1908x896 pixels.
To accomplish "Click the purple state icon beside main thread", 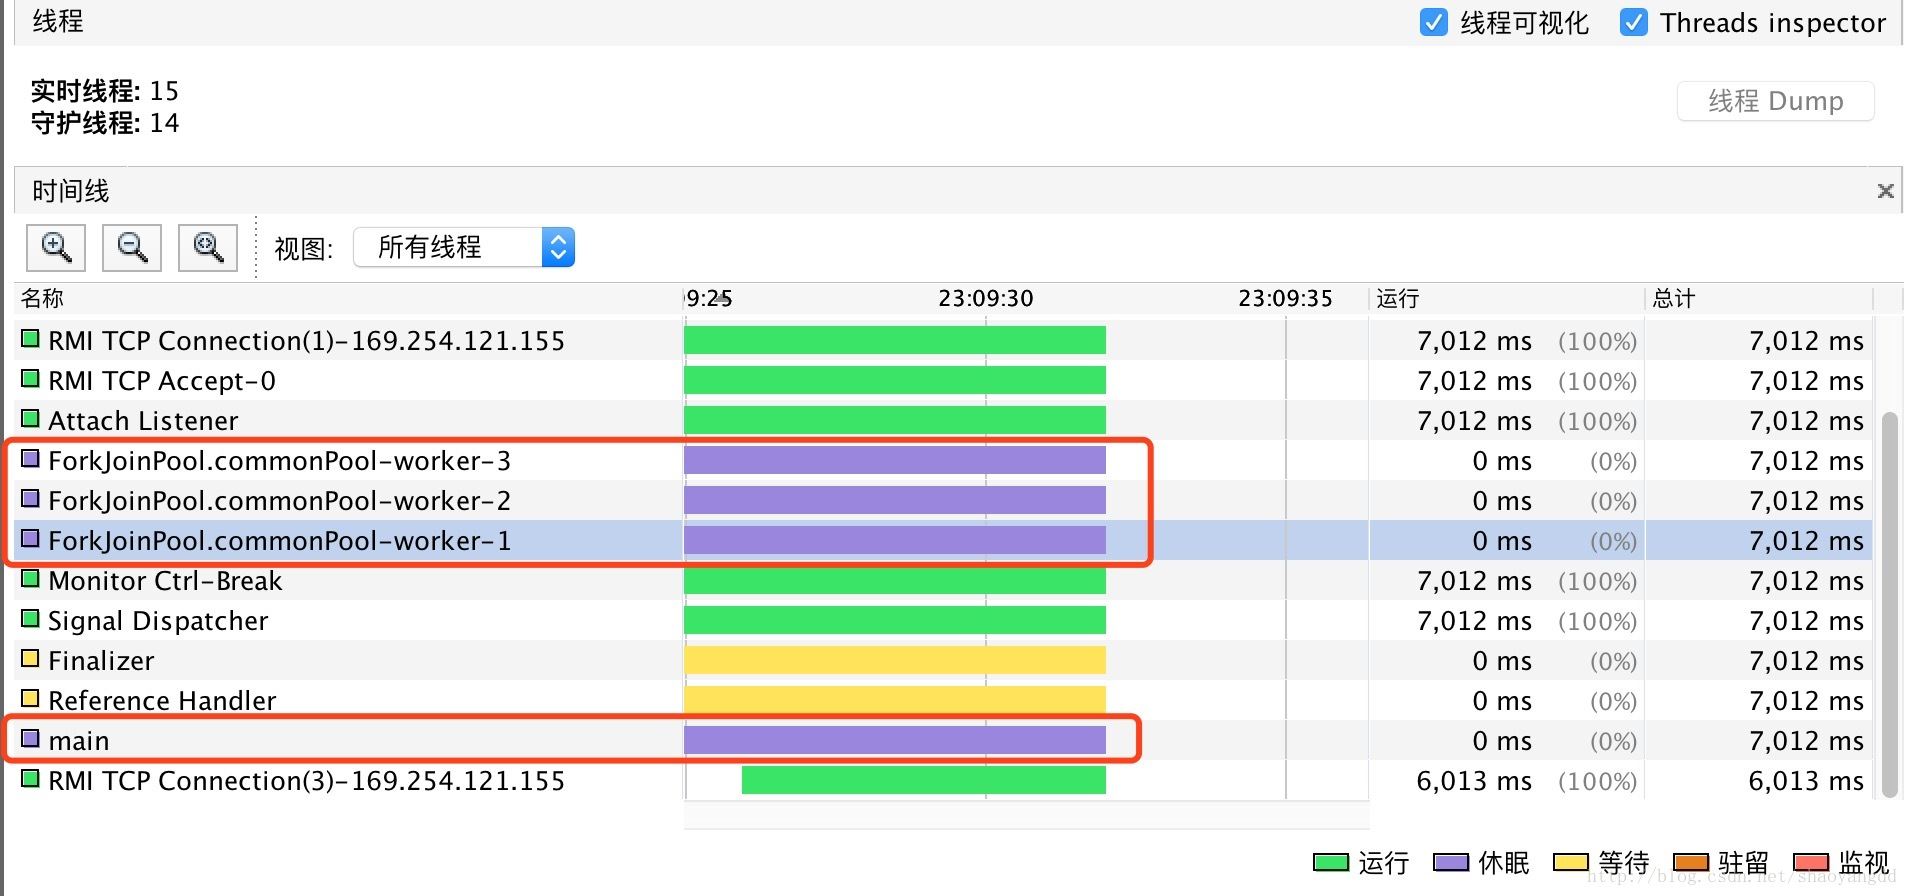I will [x=31, y=739].
